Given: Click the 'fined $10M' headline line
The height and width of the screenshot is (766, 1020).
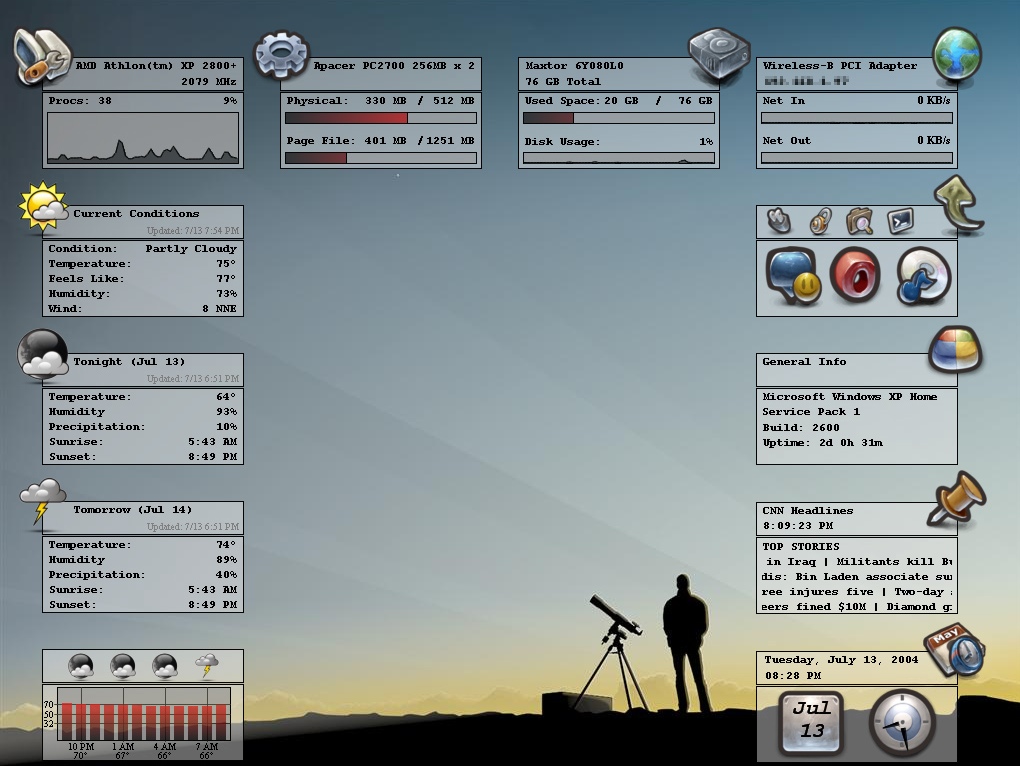Looking at the screenshot, I should coord(857,607).
